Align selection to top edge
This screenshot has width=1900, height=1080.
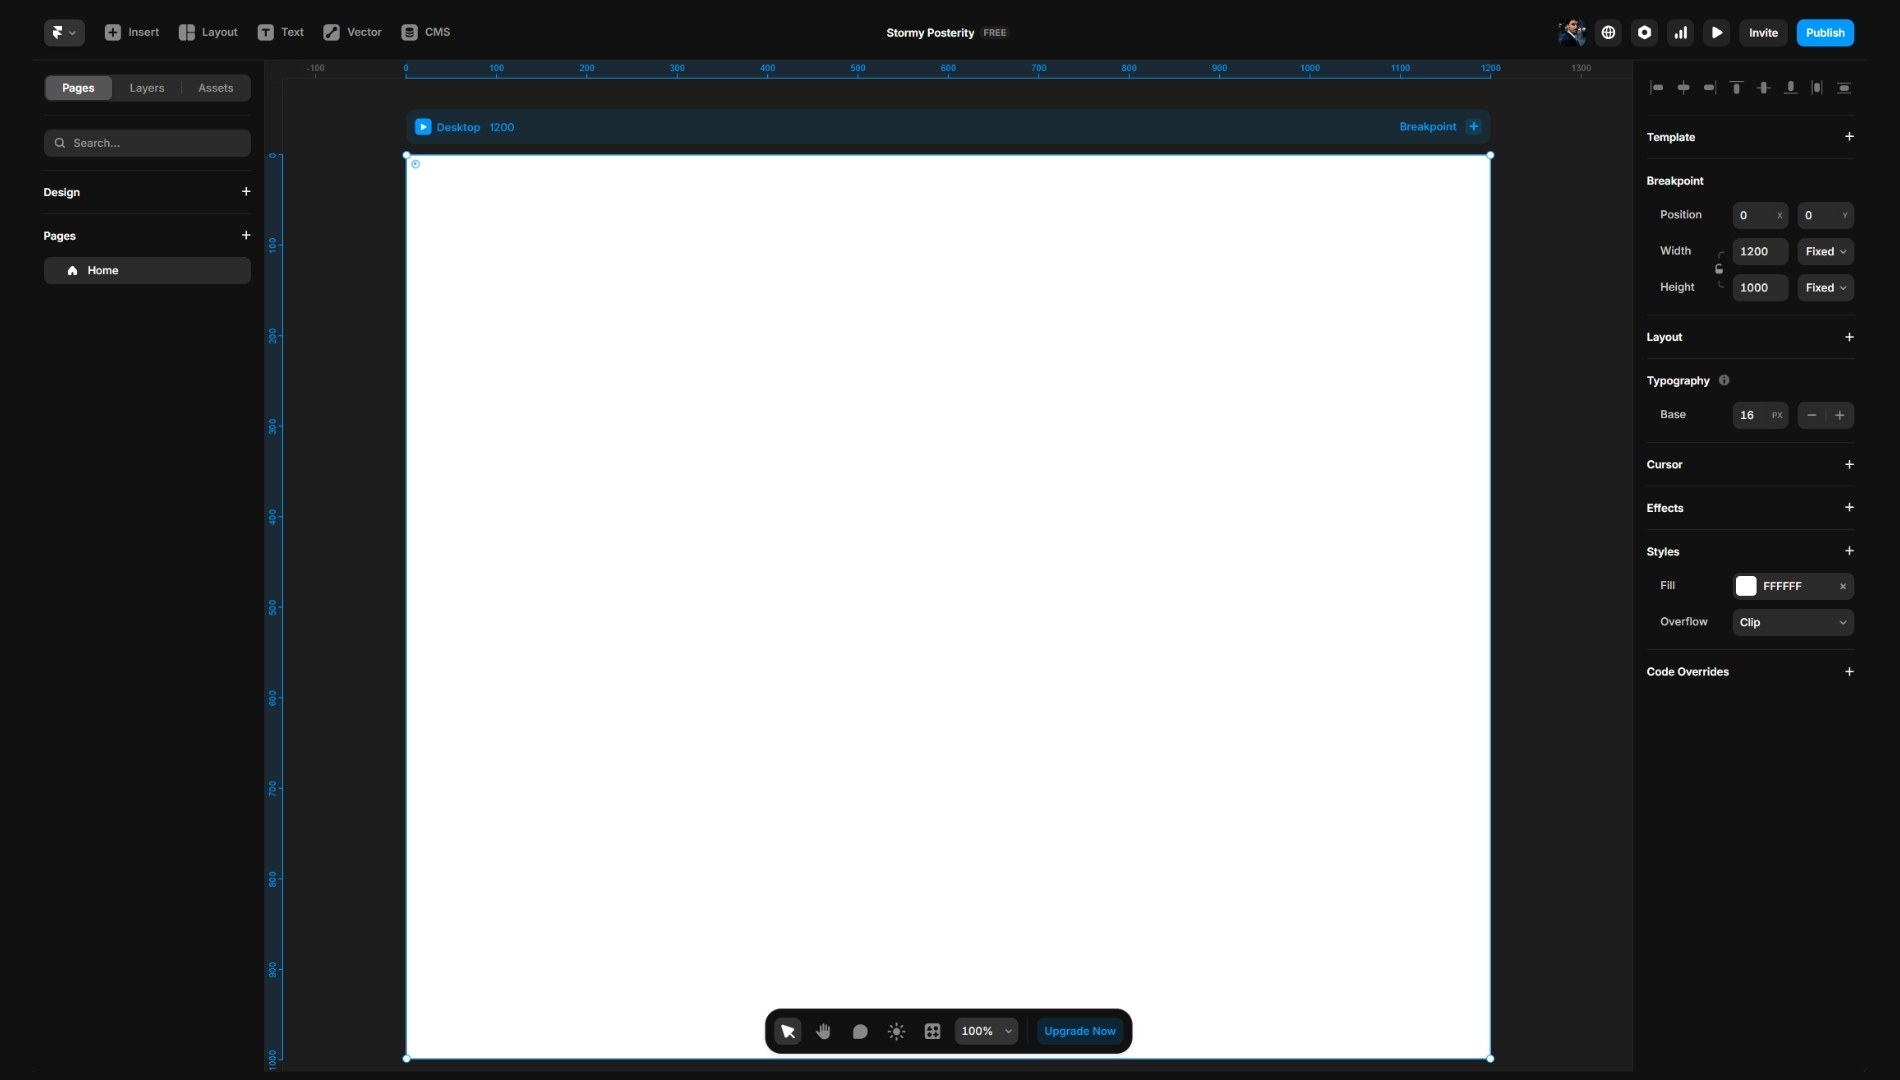click(1738, 88)
